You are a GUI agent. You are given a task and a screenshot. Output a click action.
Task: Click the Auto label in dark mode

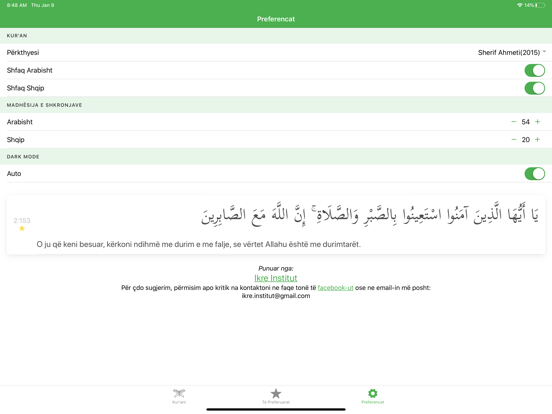(x=14, y=174)
